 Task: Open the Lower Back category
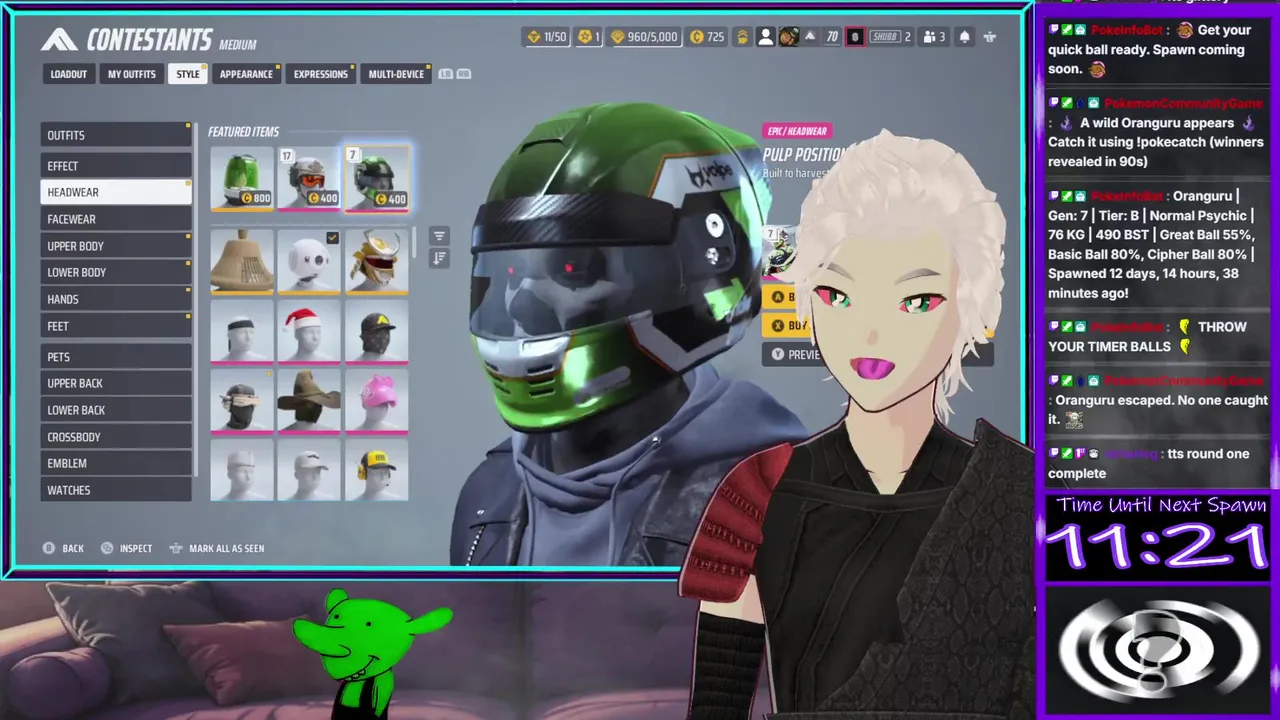pos(116,410)
